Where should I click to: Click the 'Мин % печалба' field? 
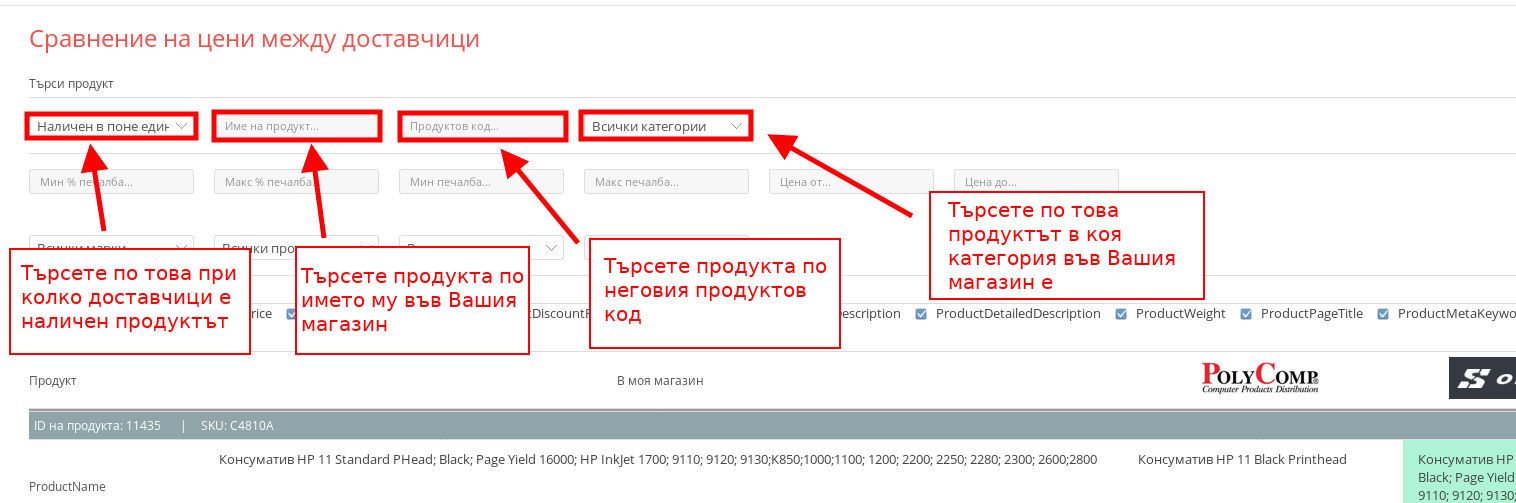click(x=111, y=182)
